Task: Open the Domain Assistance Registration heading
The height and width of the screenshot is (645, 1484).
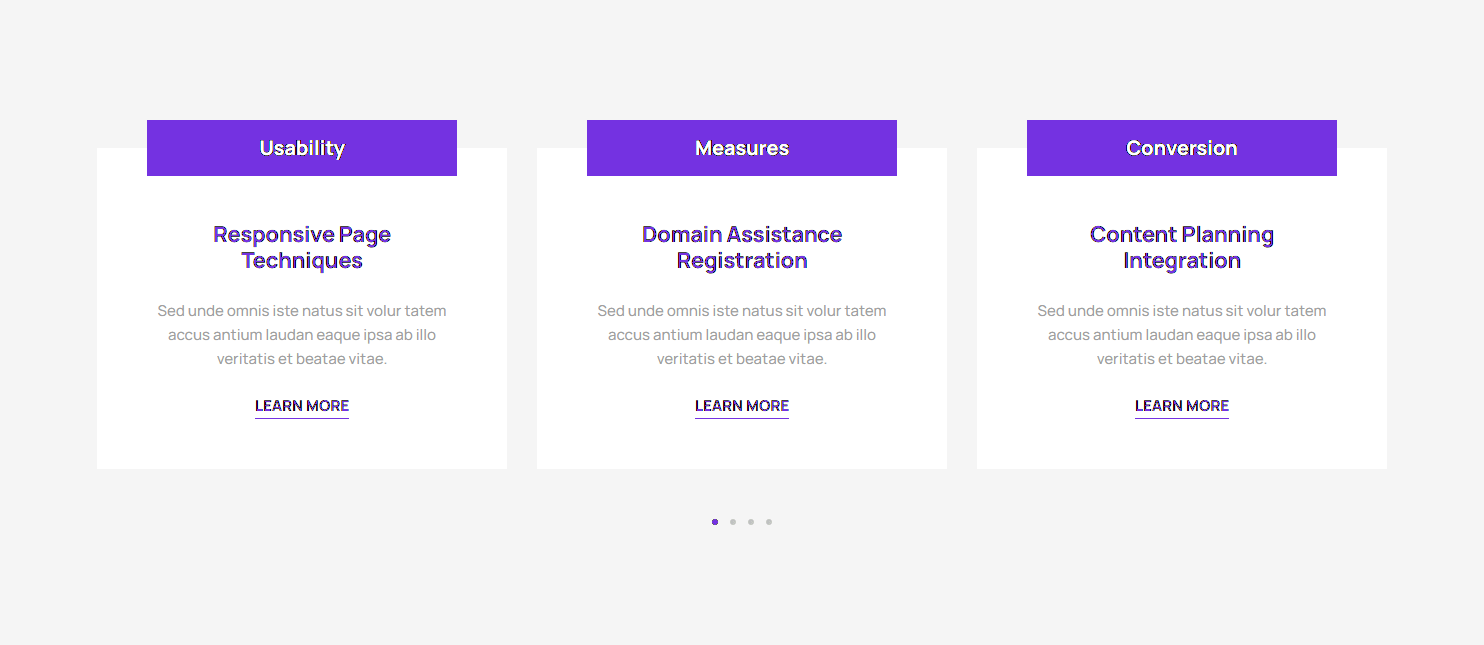Action: pyautogui.click(x=742, y=247)
